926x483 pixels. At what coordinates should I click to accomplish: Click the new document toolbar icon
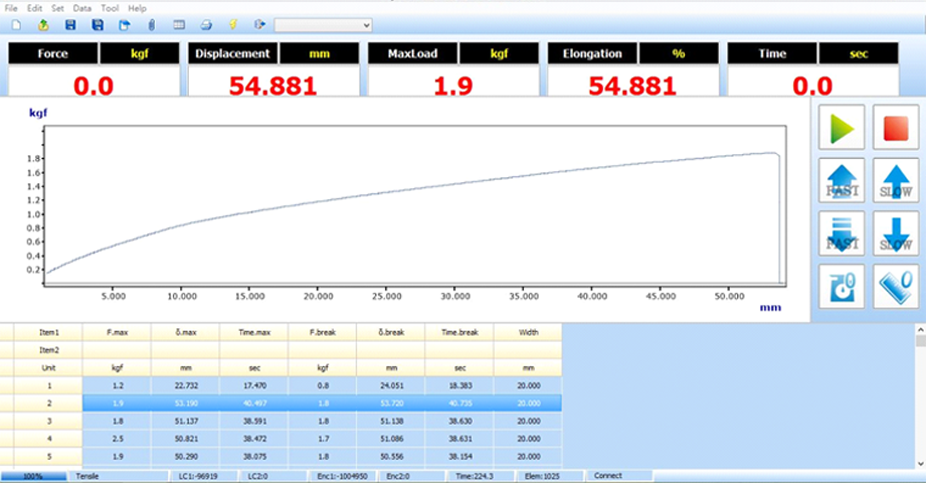coord(15,24)
